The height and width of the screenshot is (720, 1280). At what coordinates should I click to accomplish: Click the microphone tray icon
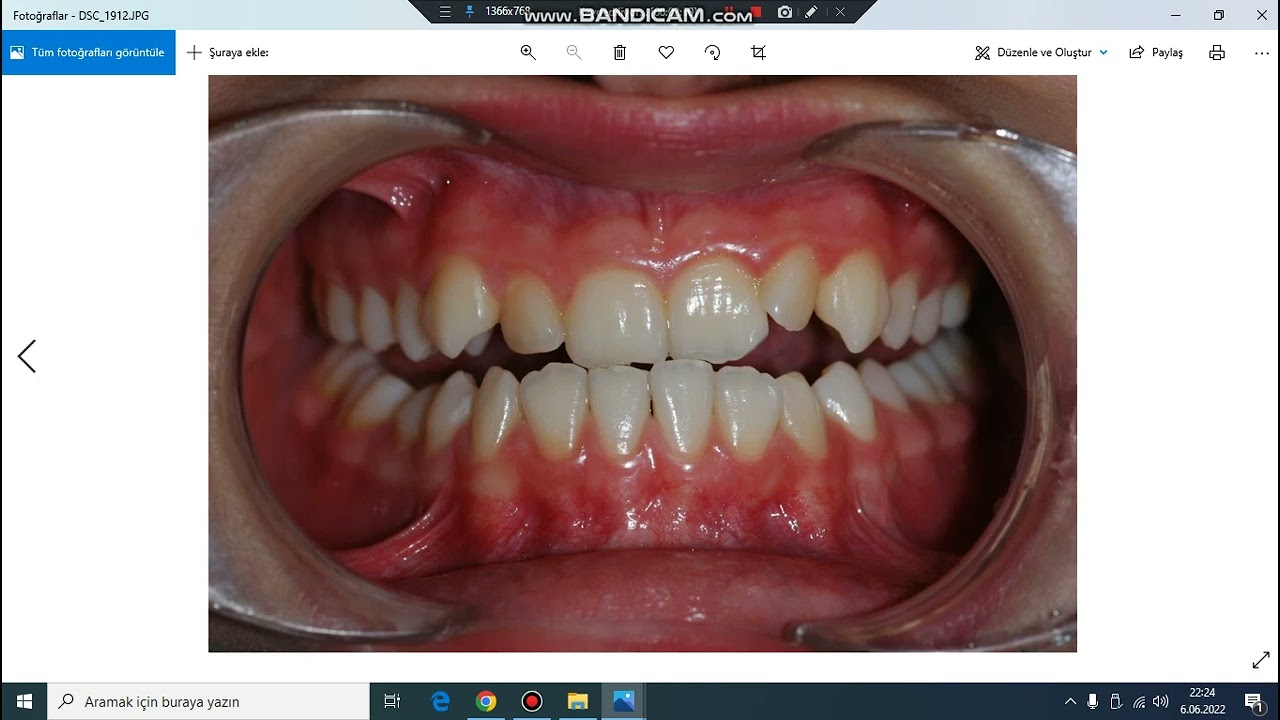1093,702
